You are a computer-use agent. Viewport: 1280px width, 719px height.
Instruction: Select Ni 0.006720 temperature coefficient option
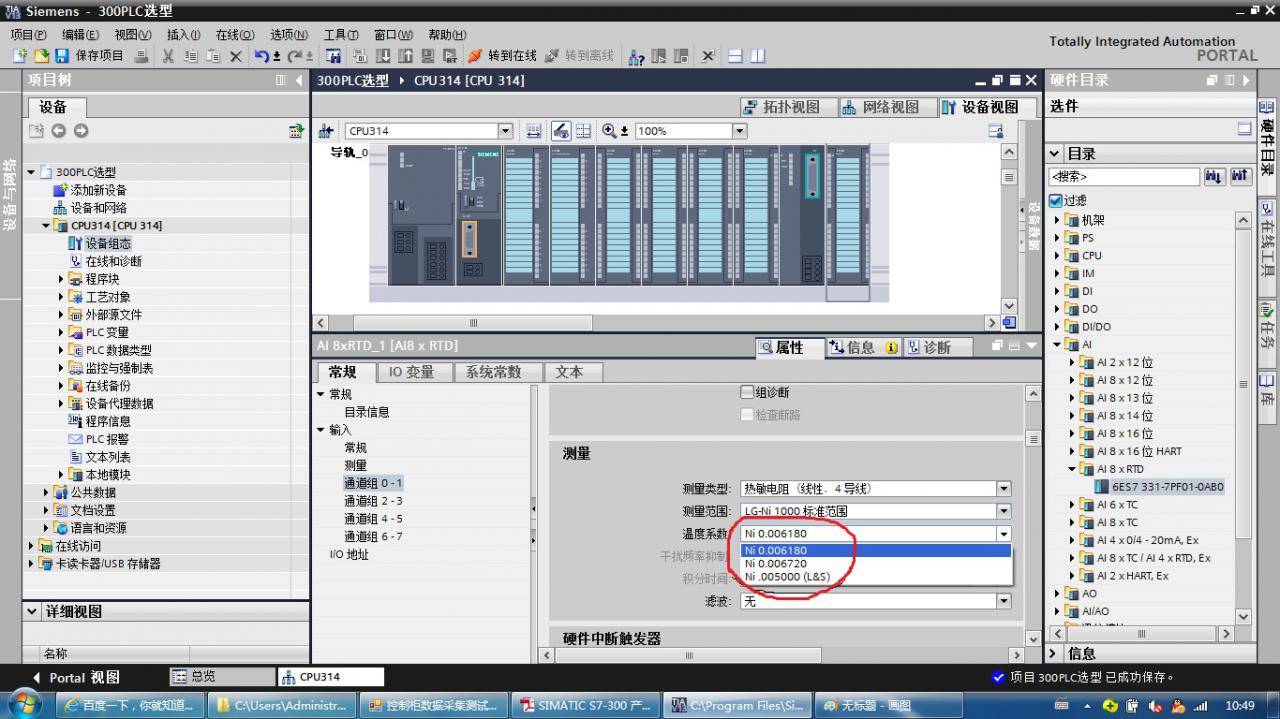(876, 564)
